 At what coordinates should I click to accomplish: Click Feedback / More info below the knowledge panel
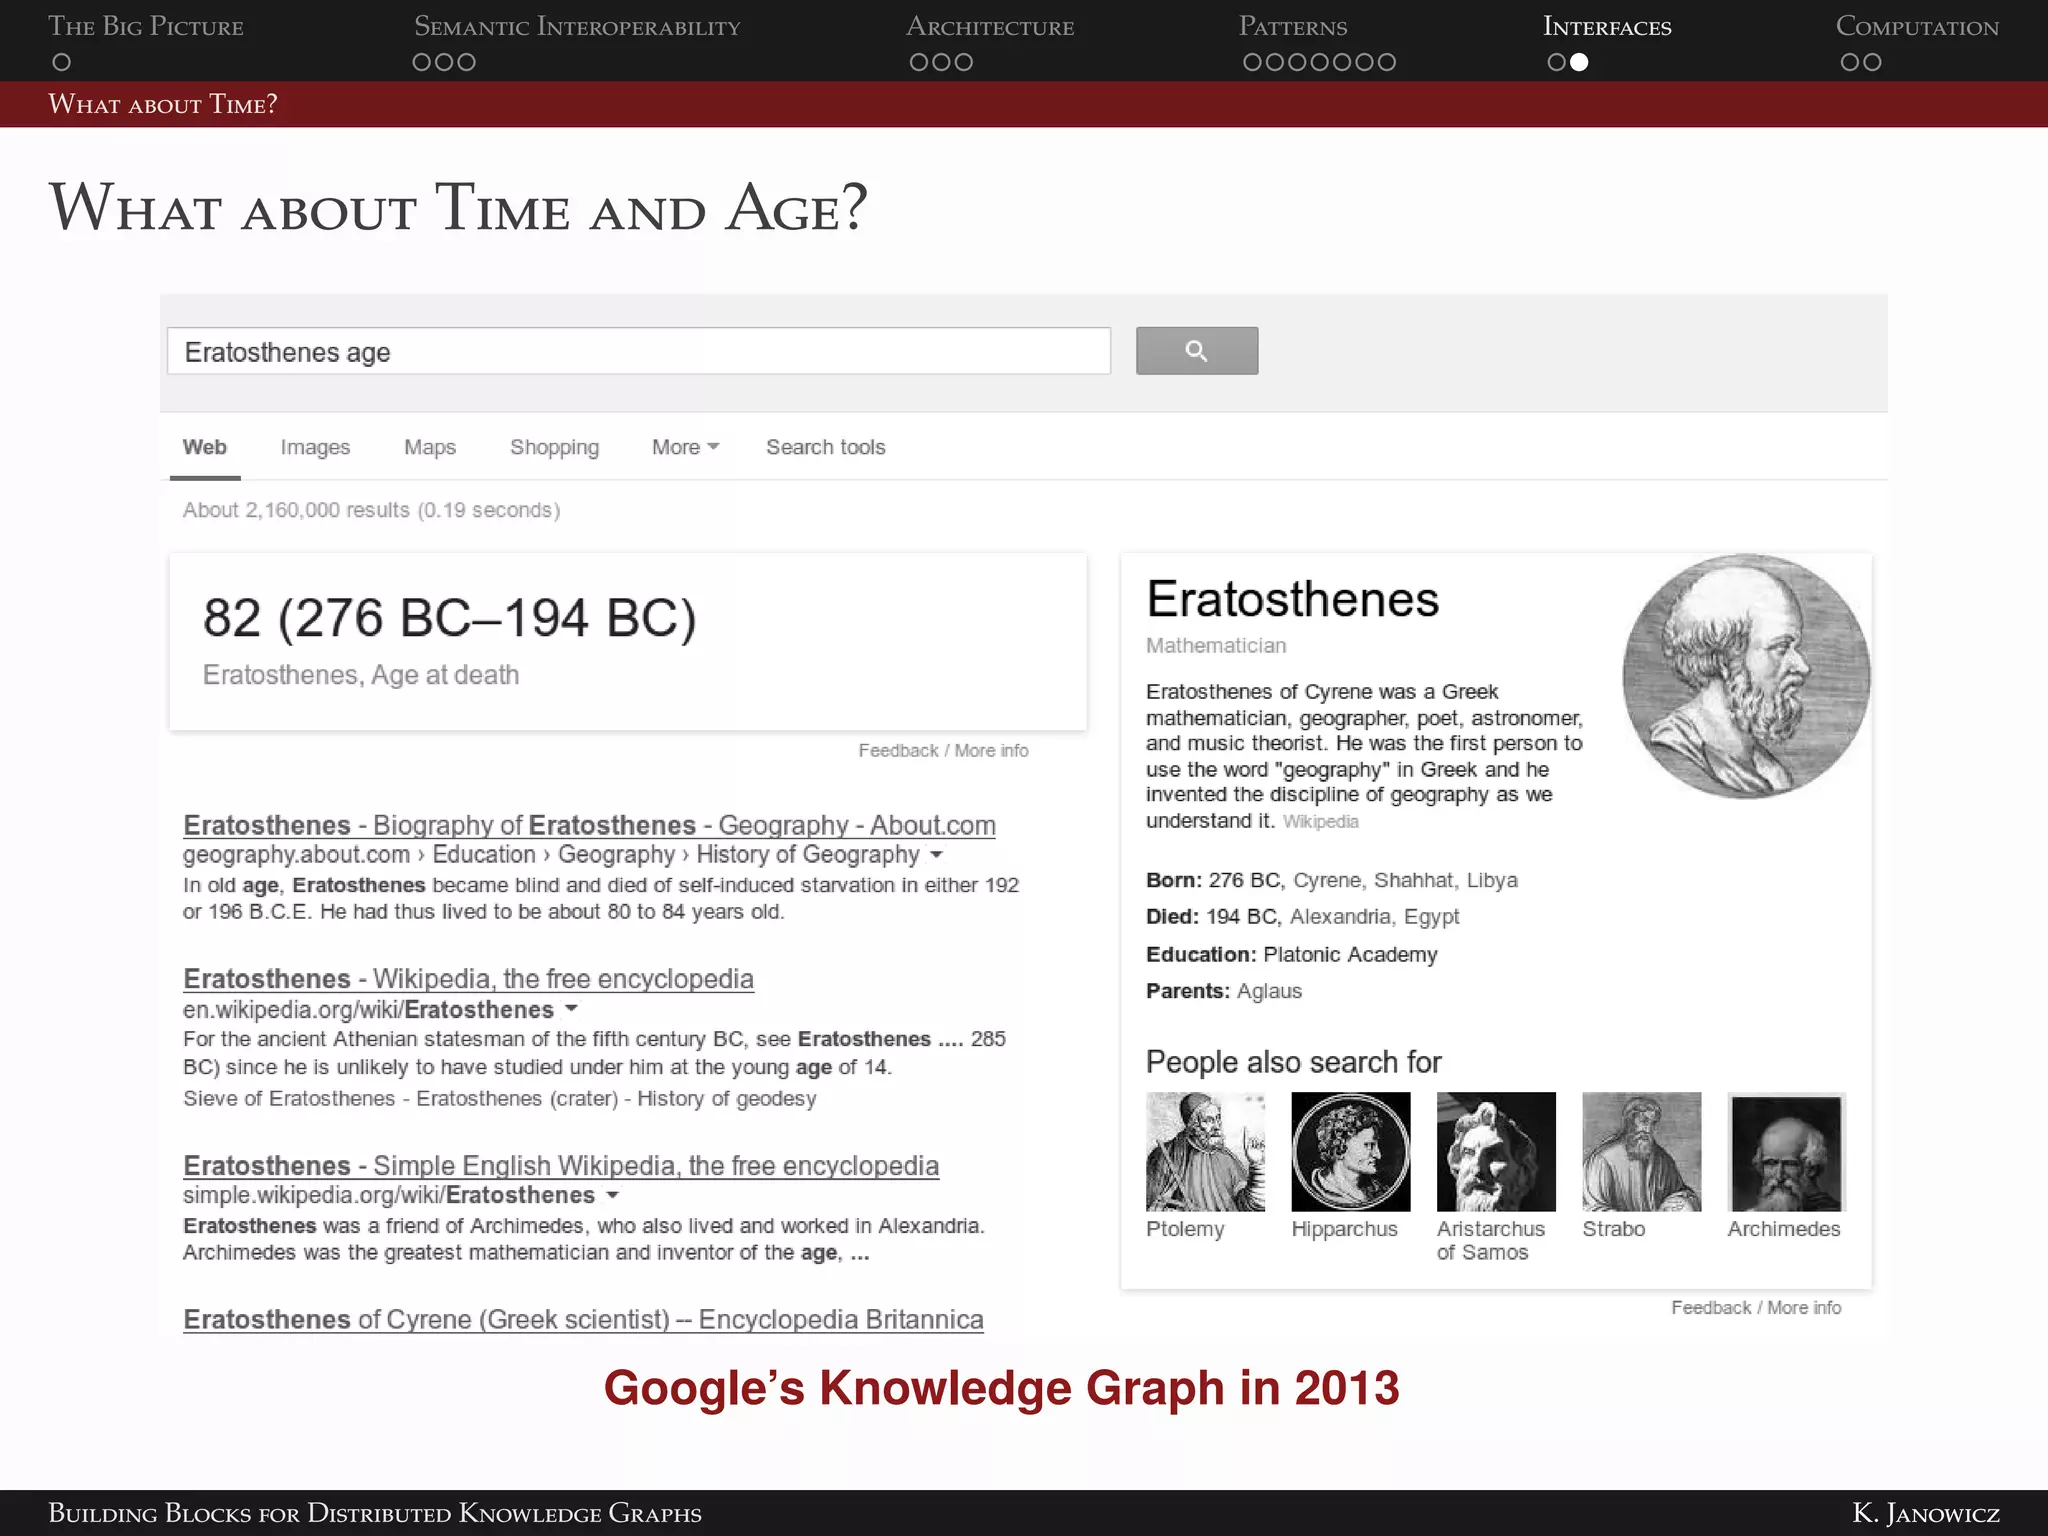tap(1756, 1307)
